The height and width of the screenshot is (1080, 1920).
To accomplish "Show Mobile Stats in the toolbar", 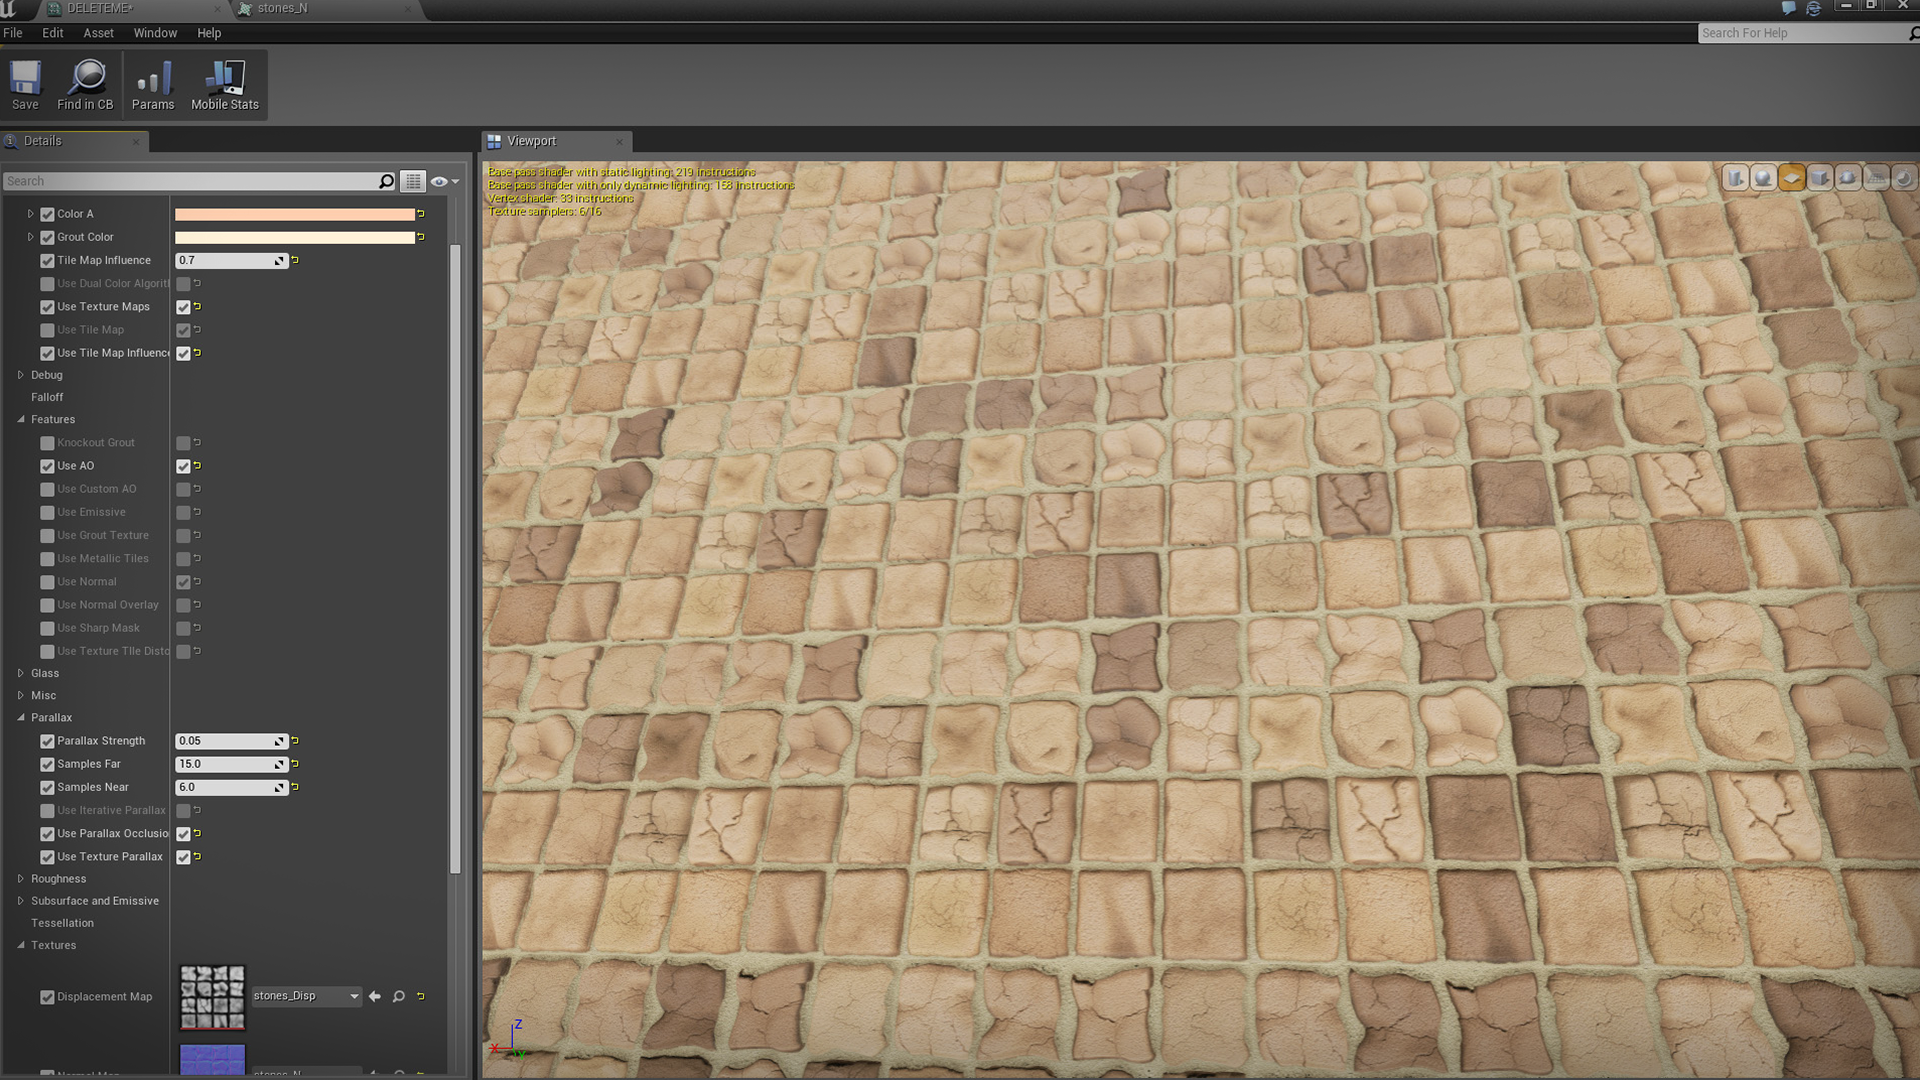I will tap(224, 84).
